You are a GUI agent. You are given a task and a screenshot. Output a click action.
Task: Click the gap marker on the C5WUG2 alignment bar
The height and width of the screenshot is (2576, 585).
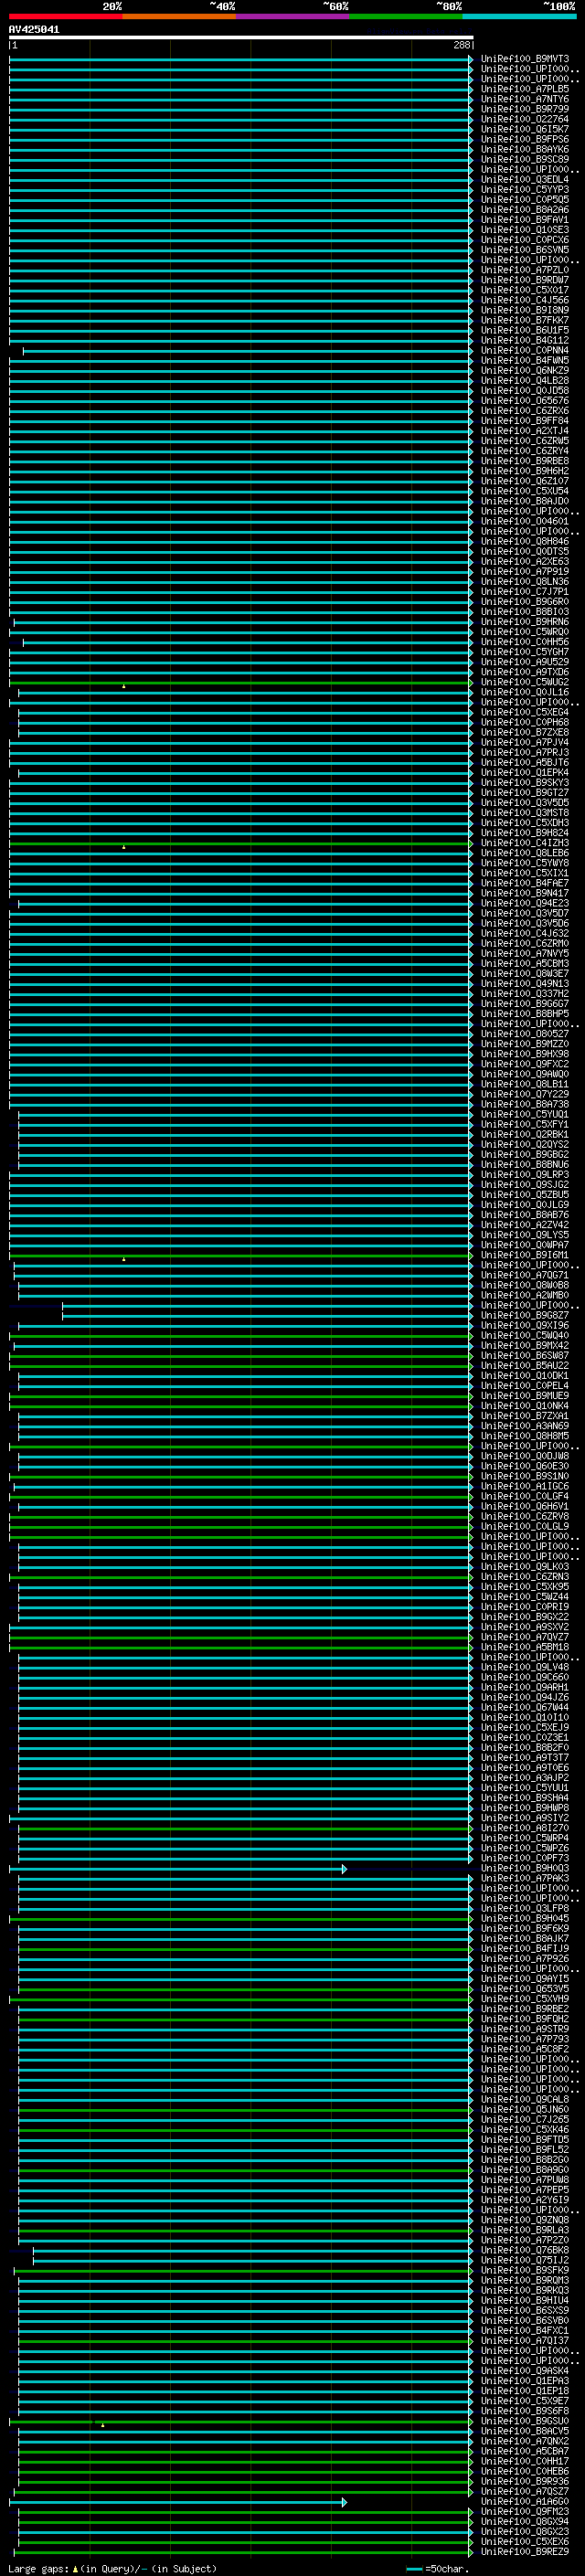click(x=124, y=686)
